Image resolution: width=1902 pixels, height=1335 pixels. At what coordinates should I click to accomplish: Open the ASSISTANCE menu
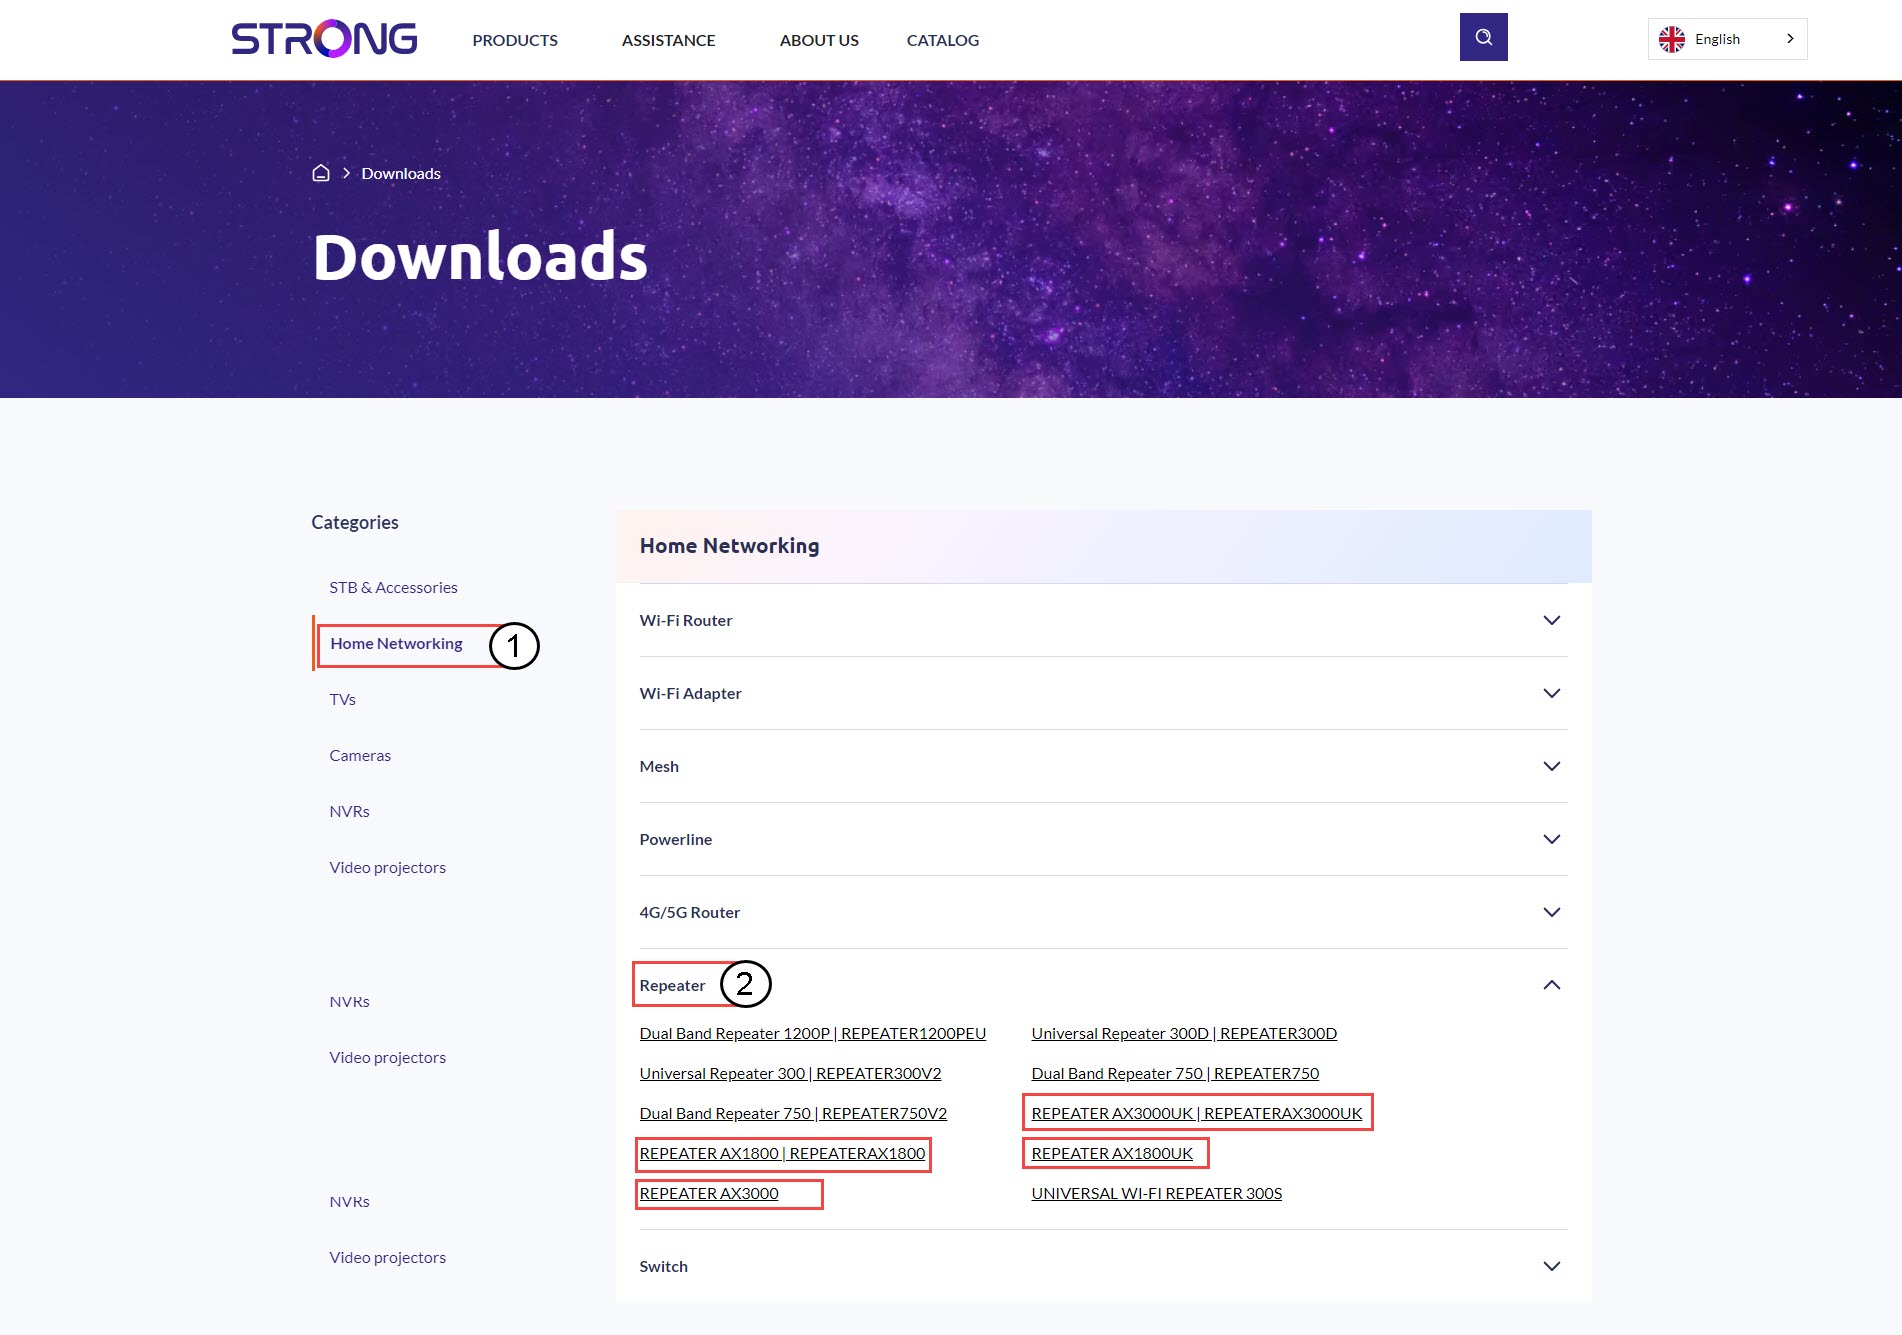pos(668,40)
